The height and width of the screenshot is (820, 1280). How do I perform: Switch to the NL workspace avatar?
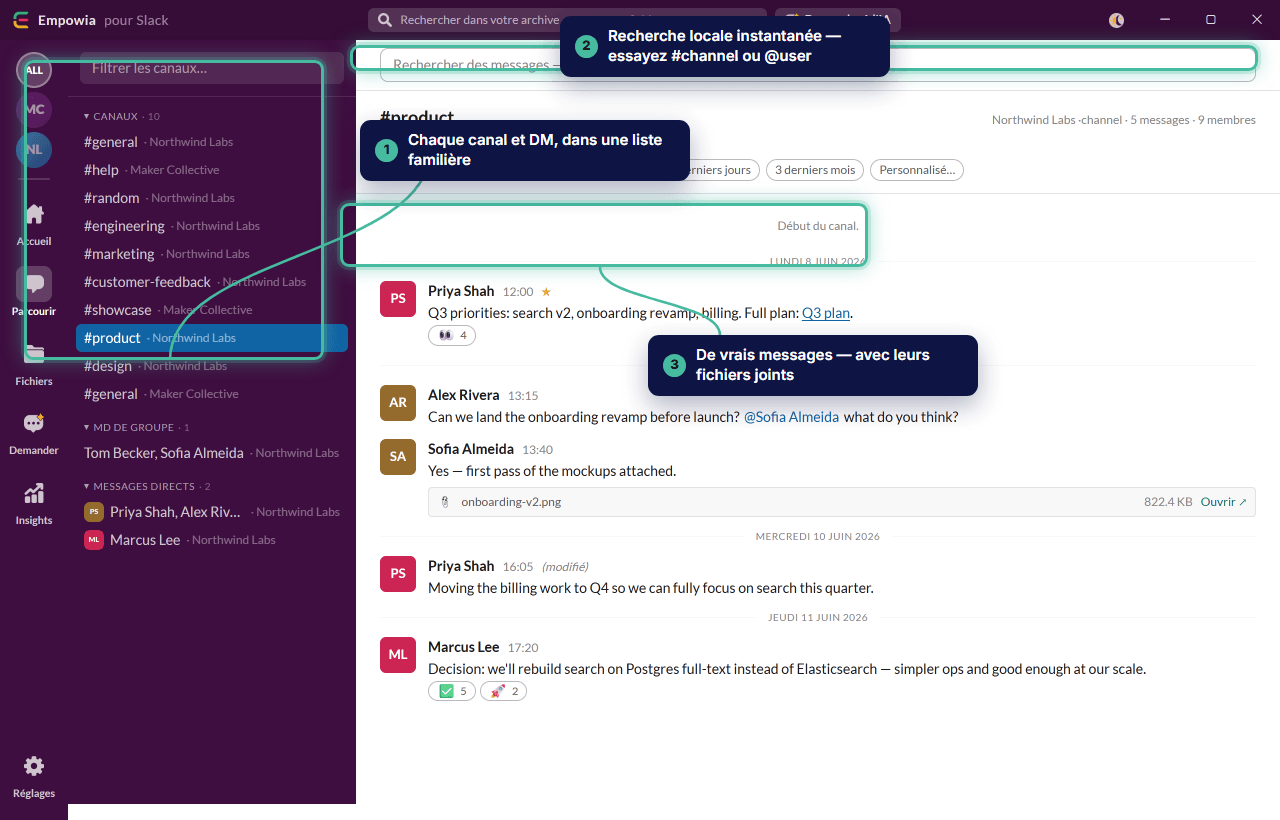pyautogui.click(x=34, y=149)
